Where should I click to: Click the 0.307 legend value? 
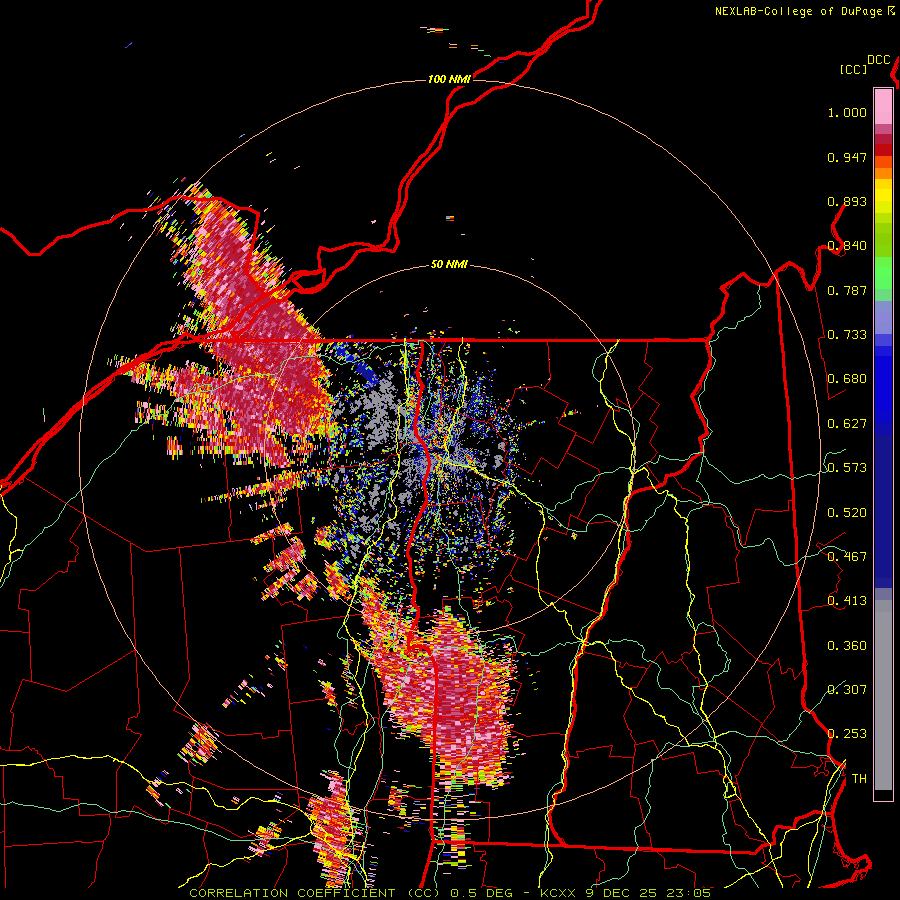click(847, 690)
